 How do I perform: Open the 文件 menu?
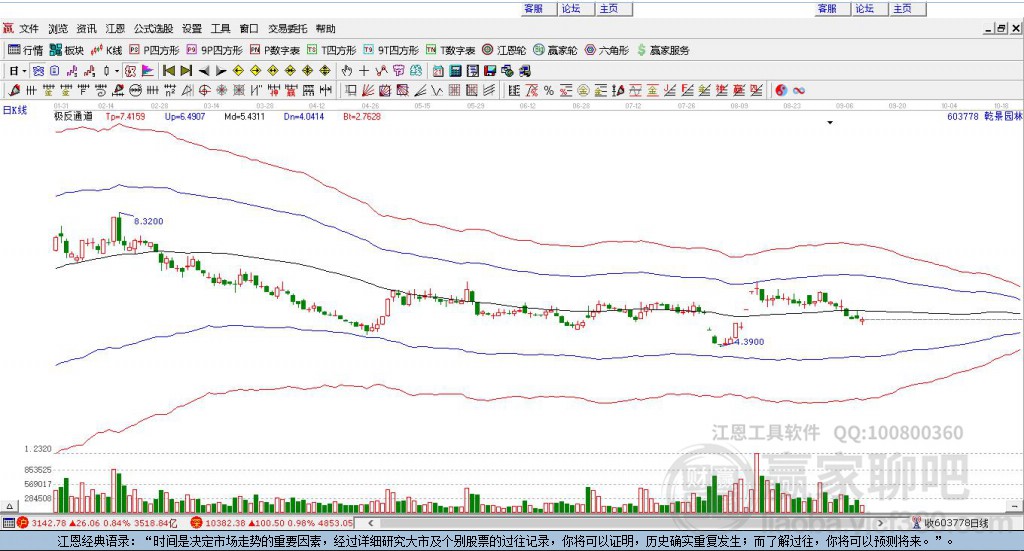point(29,29)
